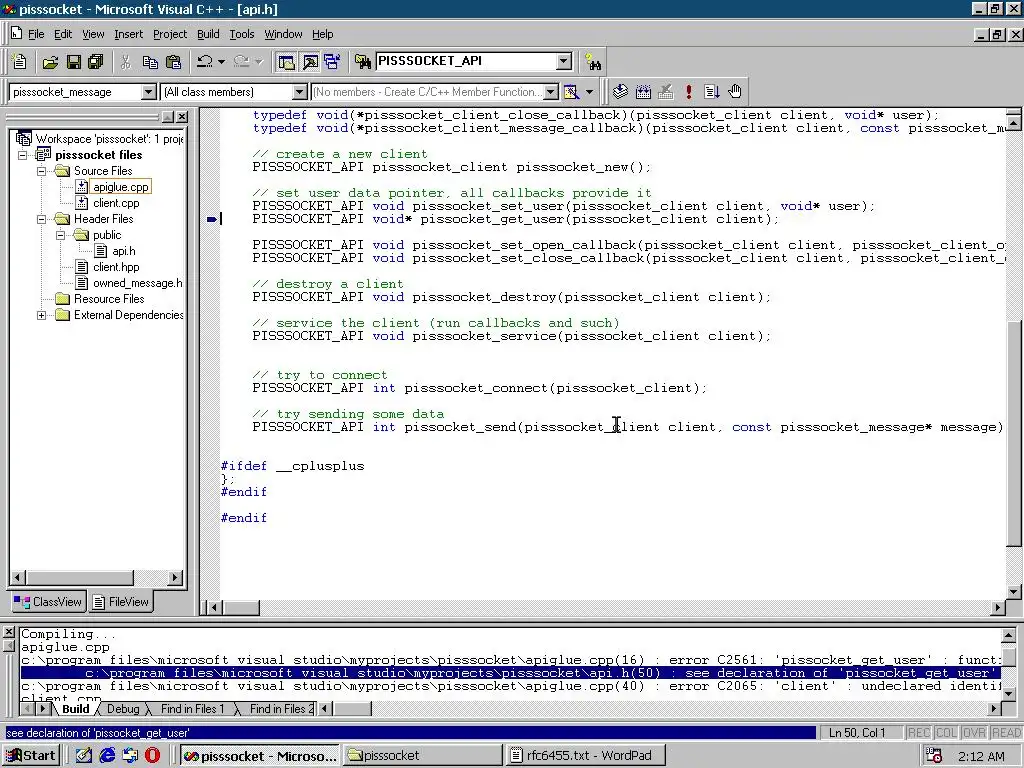Viewport: 1024px width, 768px height.
Task: Select owned_message.h in file tree
Action: click(x=137, y=283)
